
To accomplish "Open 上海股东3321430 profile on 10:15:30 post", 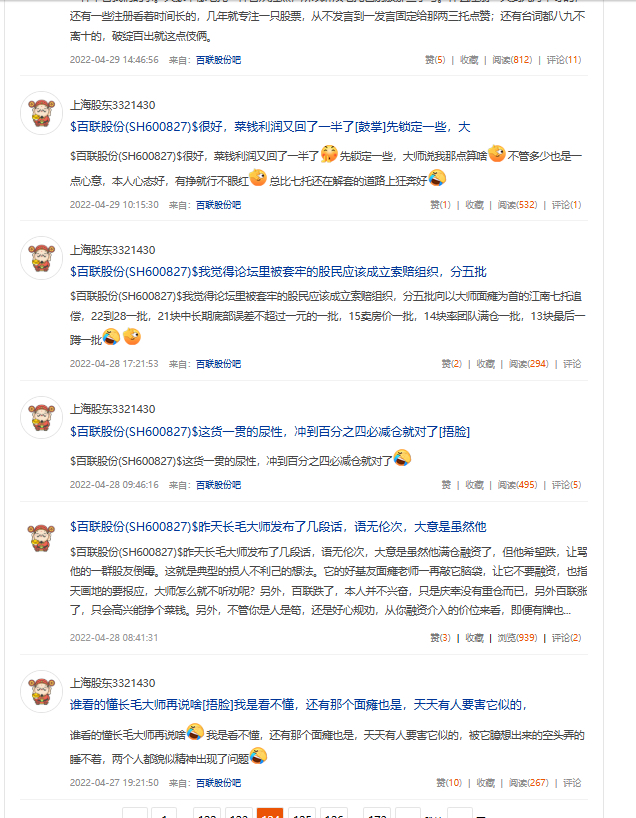I will click(113, 105).
